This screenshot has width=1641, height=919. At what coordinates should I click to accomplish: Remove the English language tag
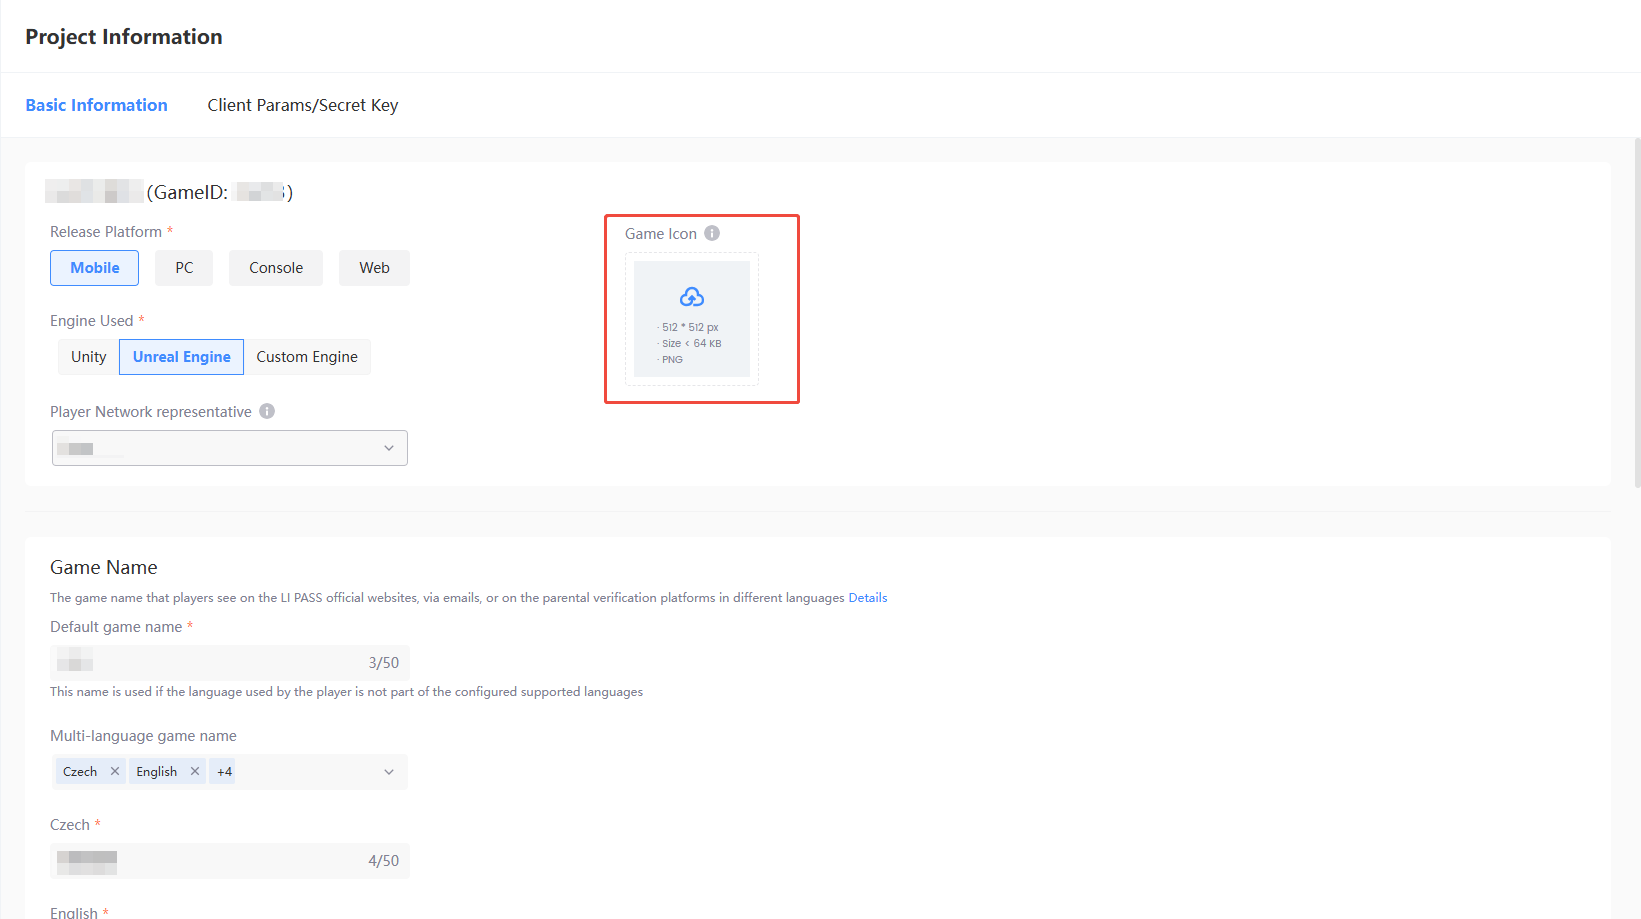click(x=195, y=771)
